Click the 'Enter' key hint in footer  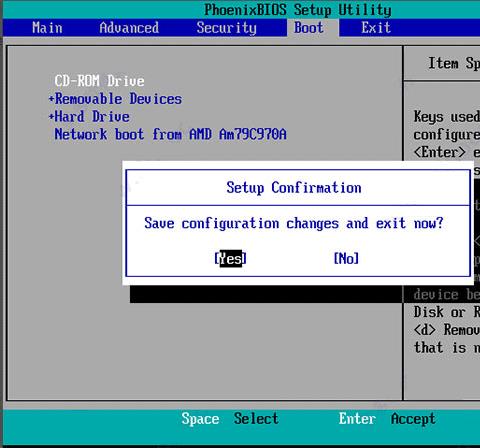pos(357,419)
